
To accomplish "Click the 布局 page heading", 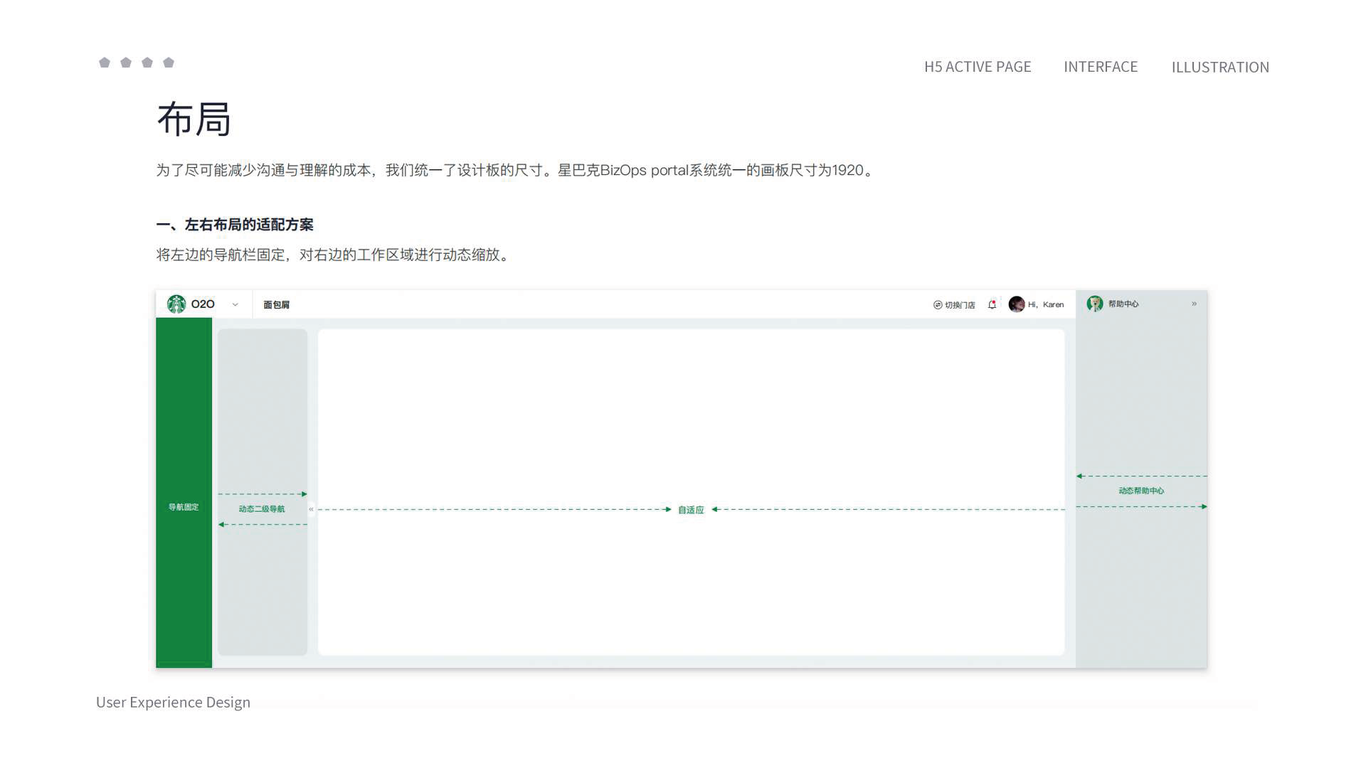I will coord(194,119).
